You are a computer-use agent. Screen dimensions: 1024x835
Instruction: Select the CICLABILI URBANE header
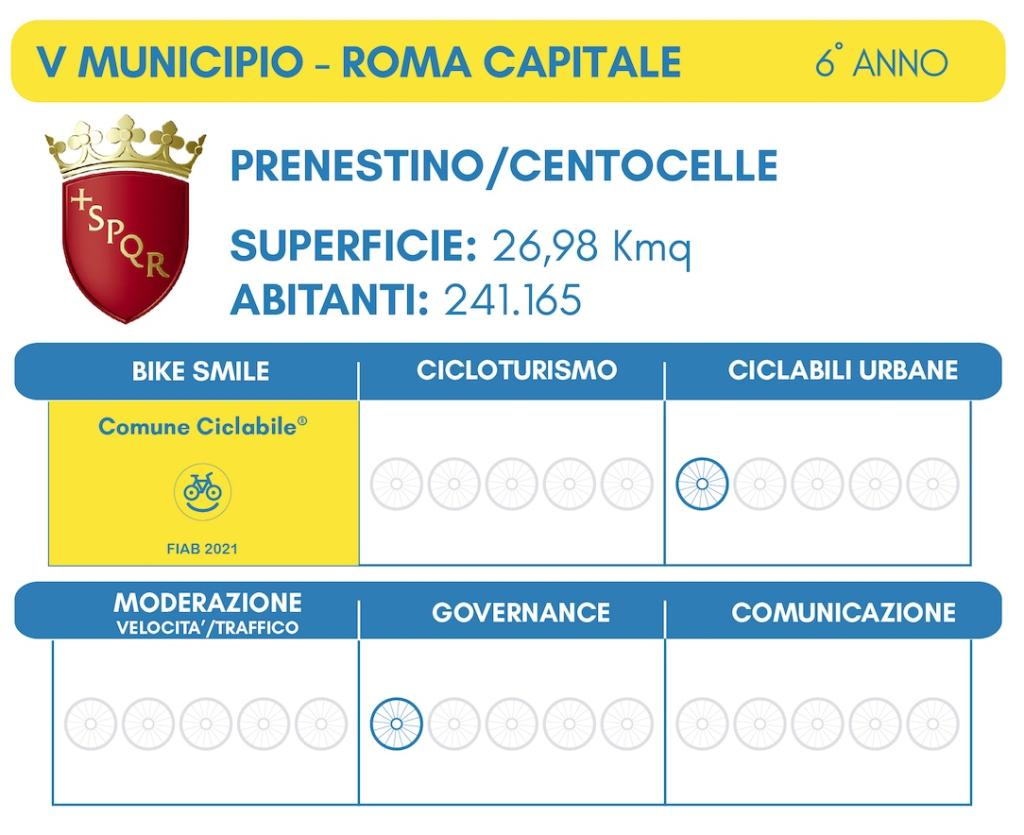pos(842,370)
